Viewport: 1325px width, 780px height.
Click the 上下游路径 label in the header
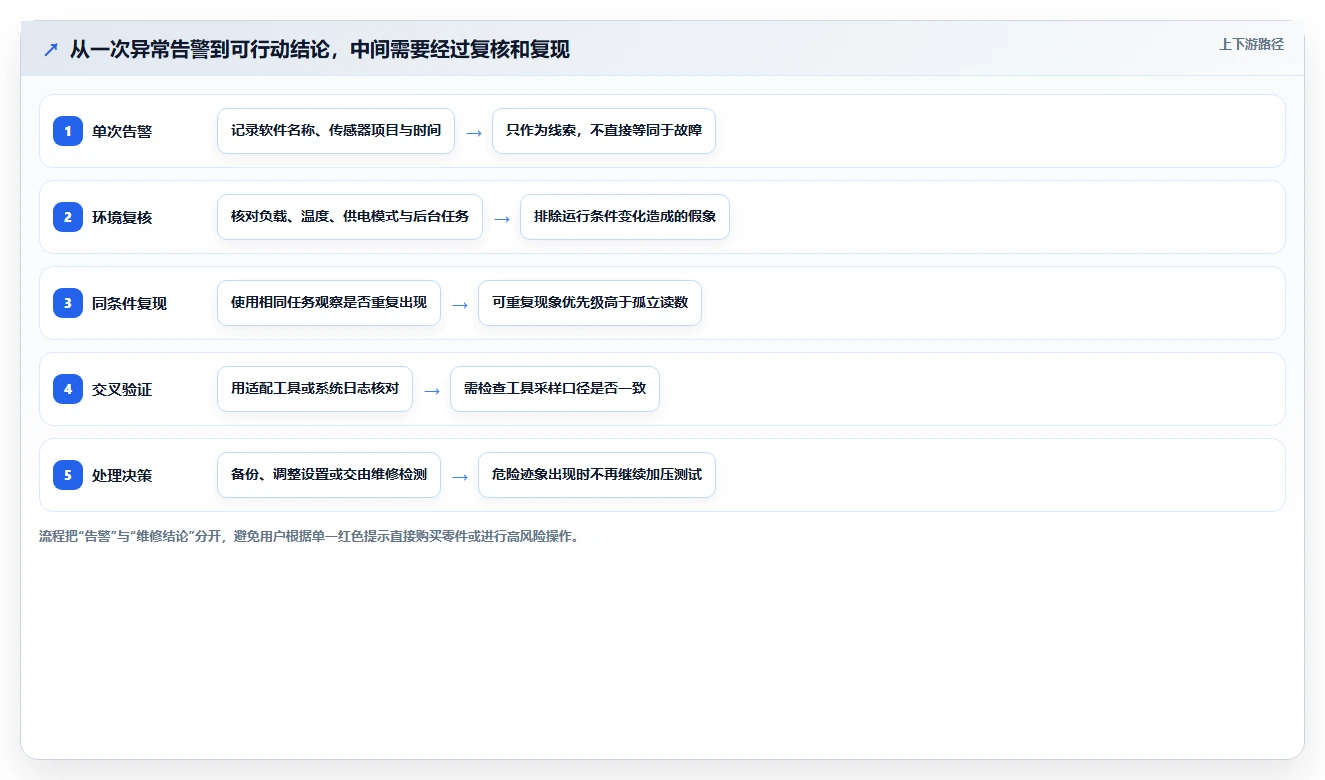(1251, 44)
